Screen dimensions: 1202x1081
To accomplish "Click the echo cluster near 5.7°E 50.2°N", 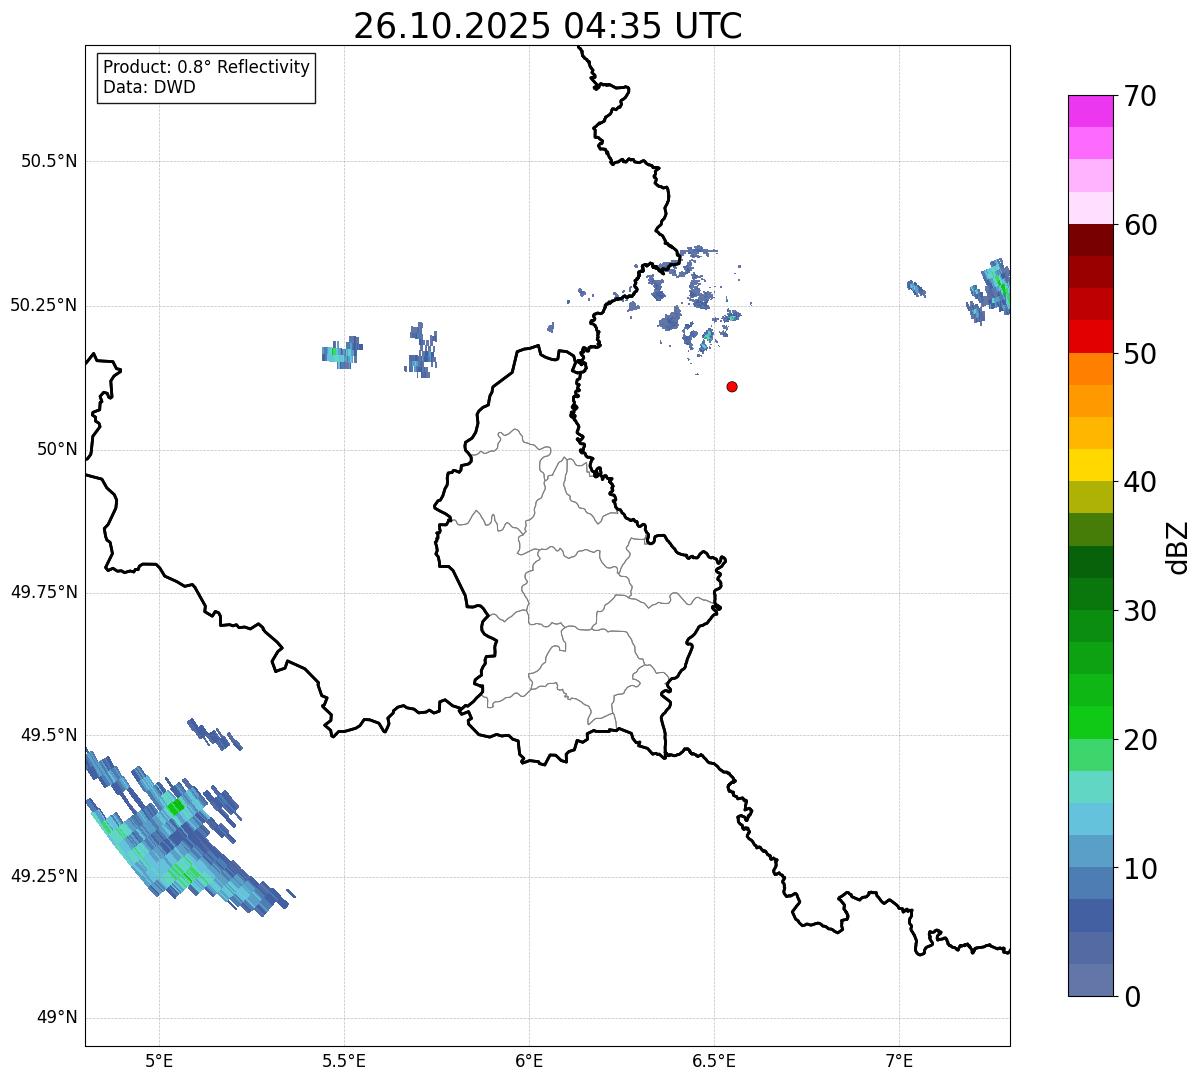I will click(422, 350).
